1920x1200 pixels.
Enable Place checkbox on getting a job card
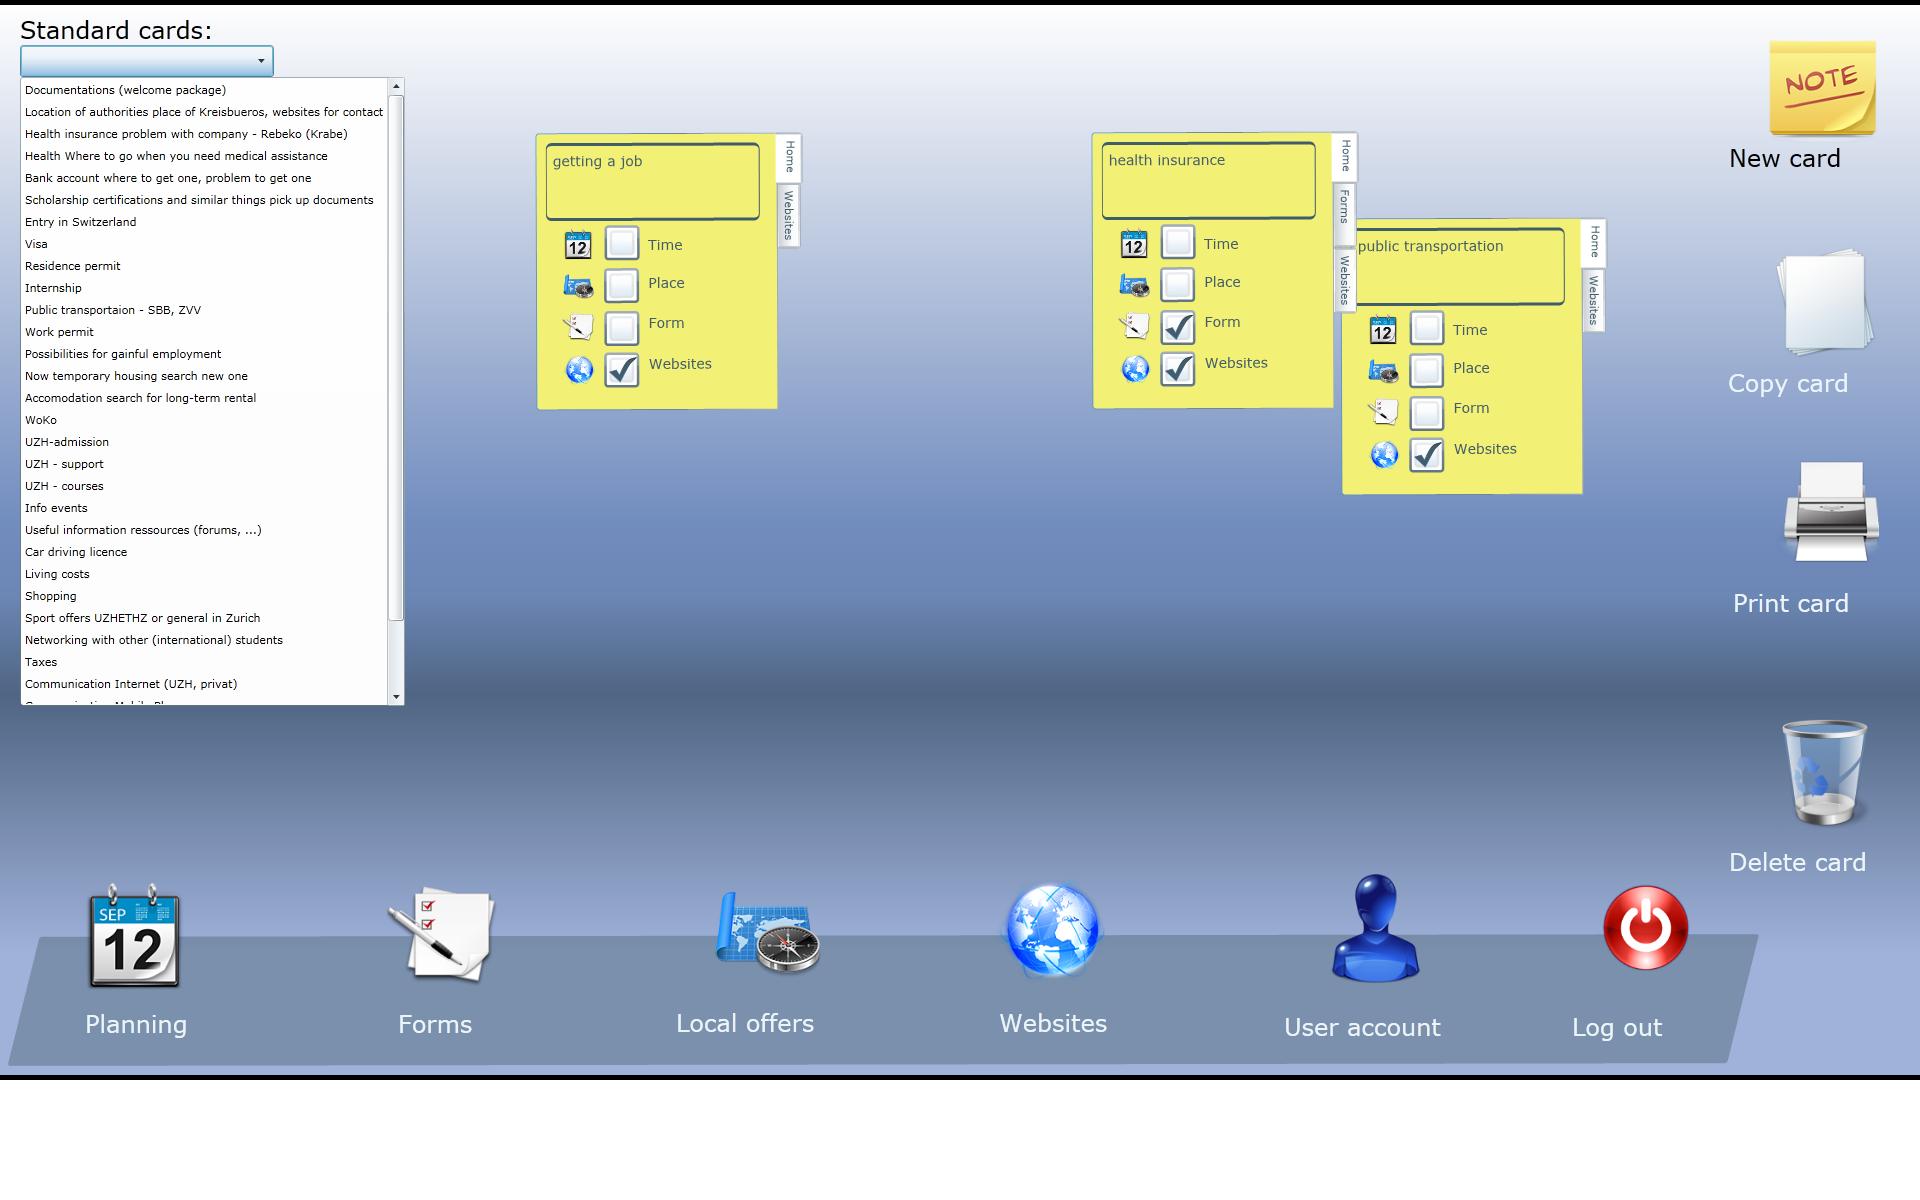pyautogui.click(x=622, y=285)
